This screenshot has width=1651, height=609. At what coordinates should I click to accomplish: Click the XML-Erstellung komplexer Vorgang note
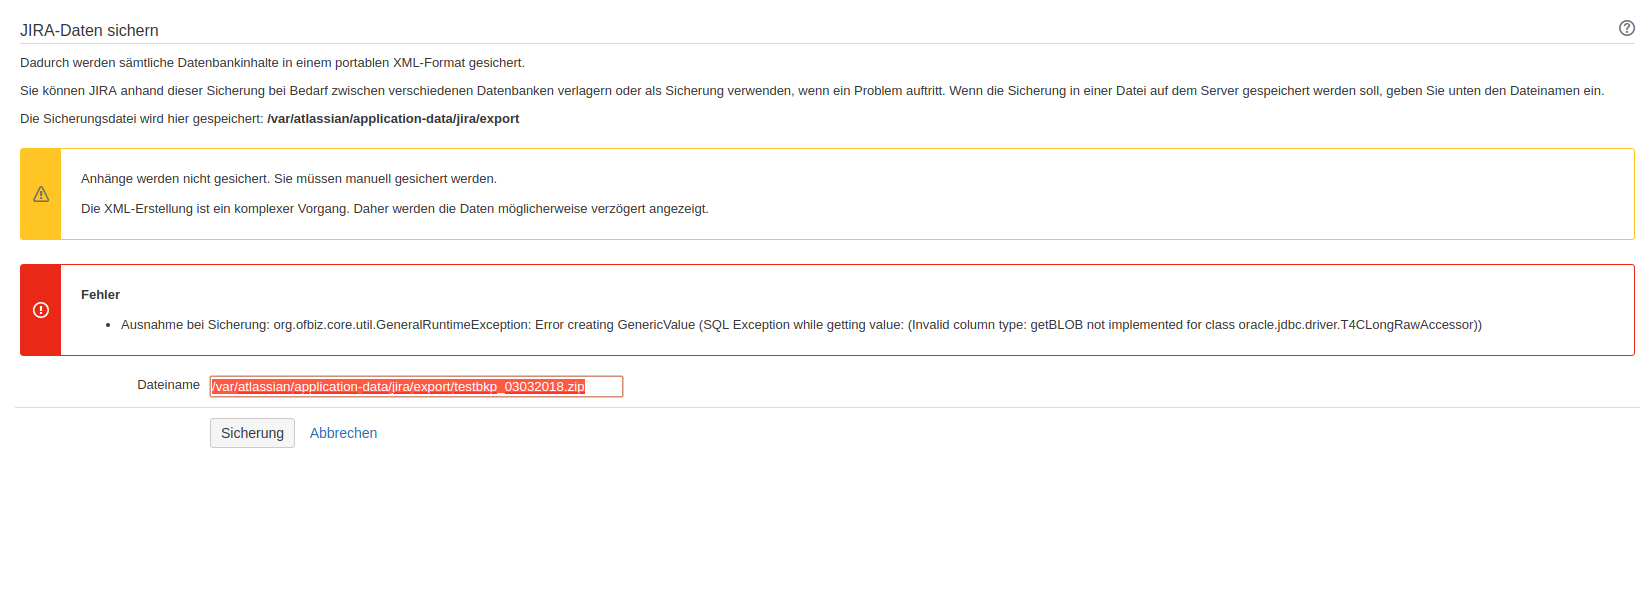click(x=395, y=209)
